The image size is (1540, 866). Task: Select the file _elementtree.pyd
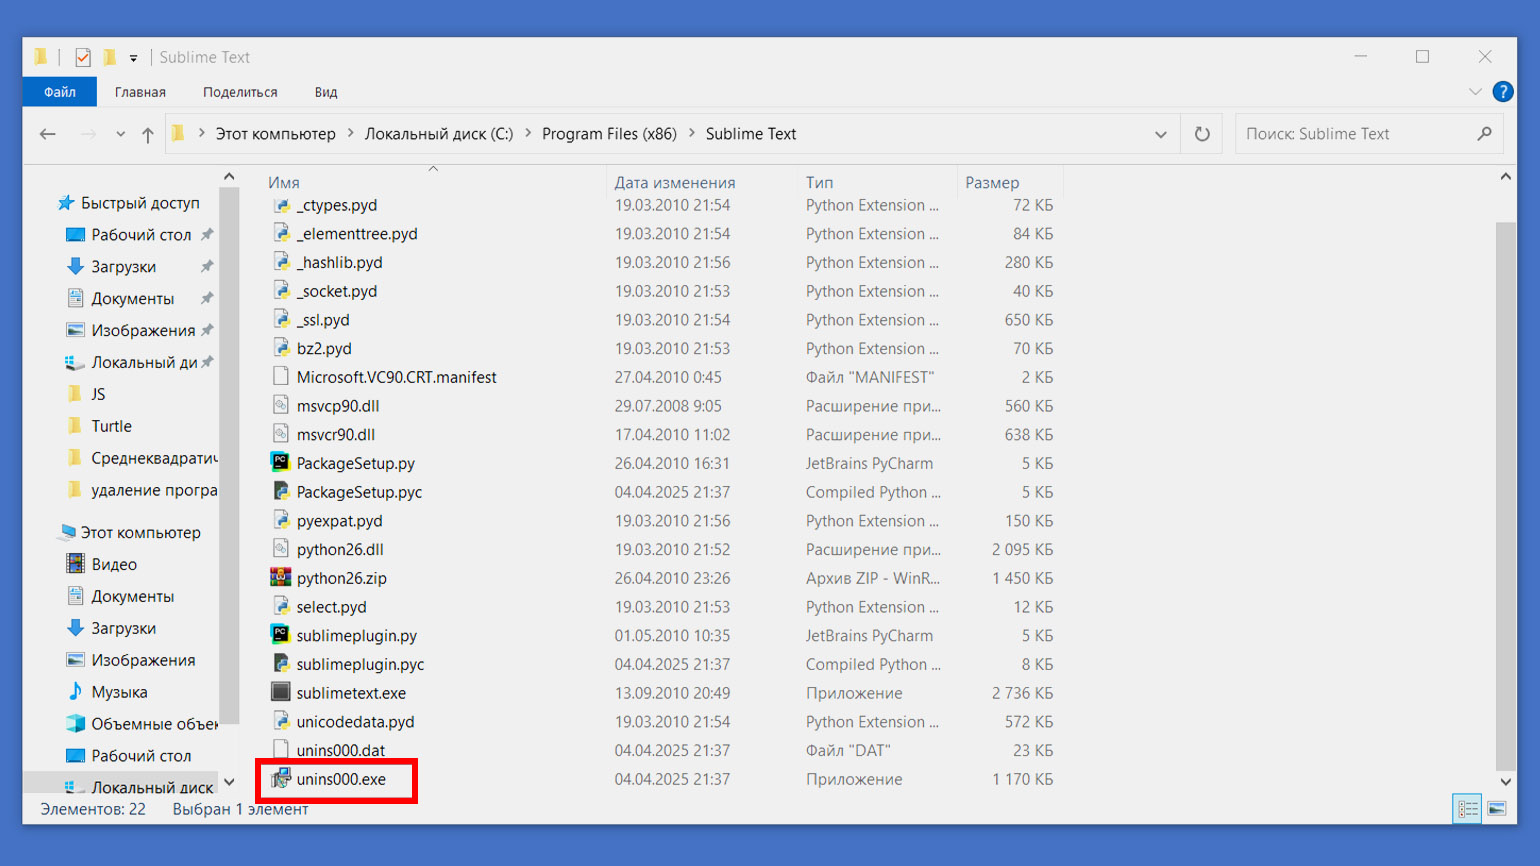pos(357,234)
